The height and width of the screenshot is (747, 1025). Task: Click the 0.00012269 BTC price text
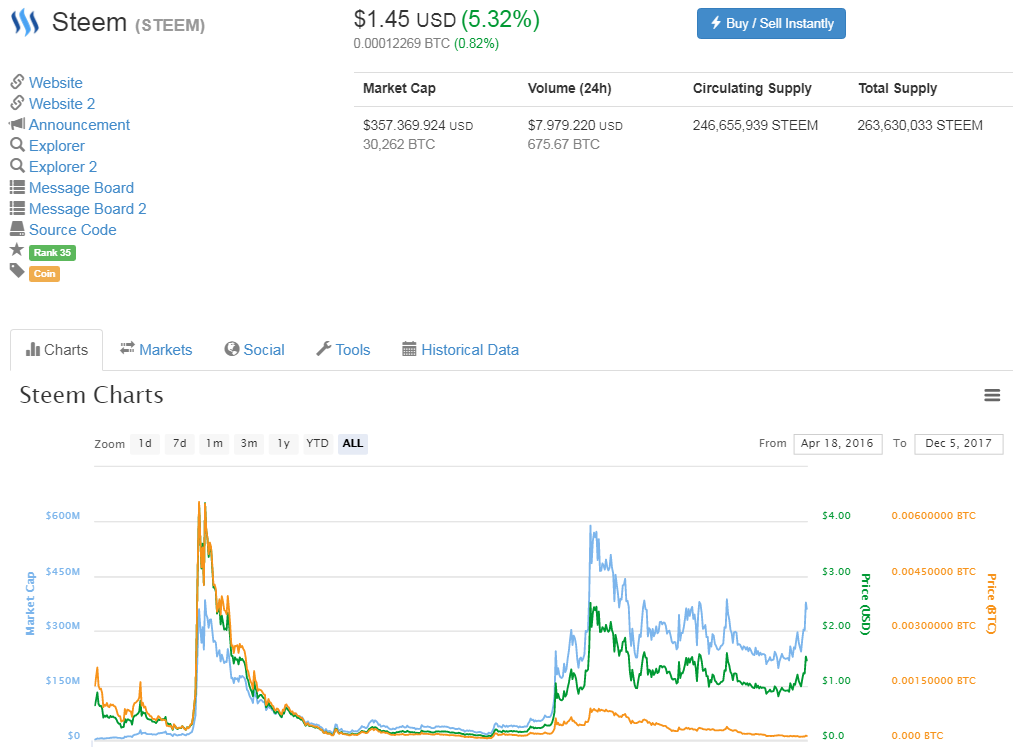pos(401,44)
